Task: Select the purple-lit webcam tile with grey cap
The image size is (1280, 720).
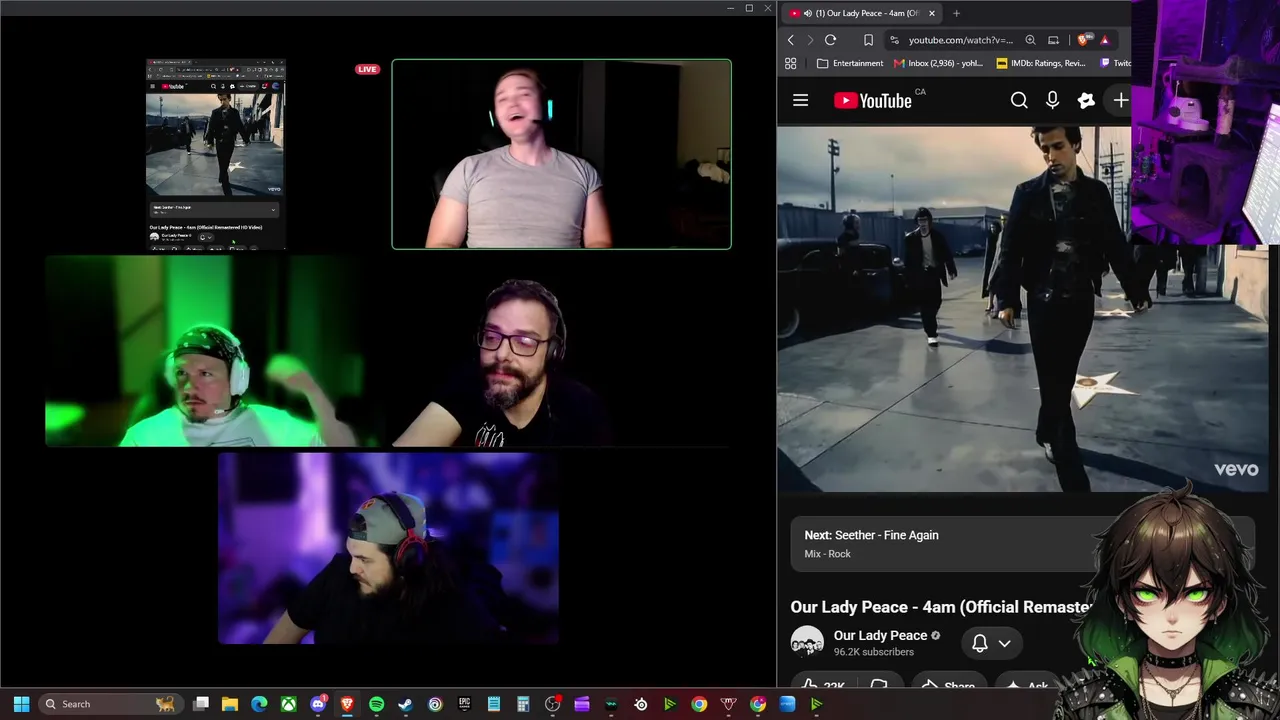Action: [388, 549]
